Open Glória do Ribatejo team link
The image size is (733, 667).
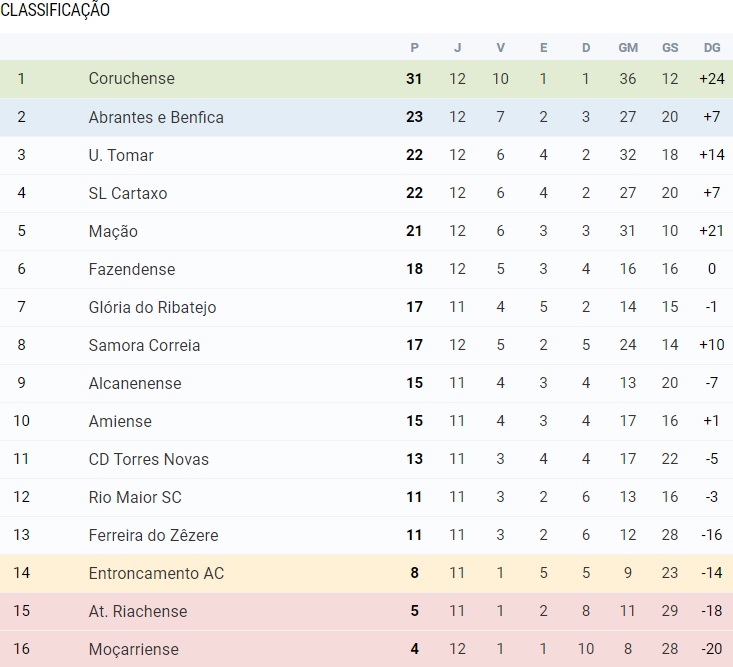(x=152, y=307)
